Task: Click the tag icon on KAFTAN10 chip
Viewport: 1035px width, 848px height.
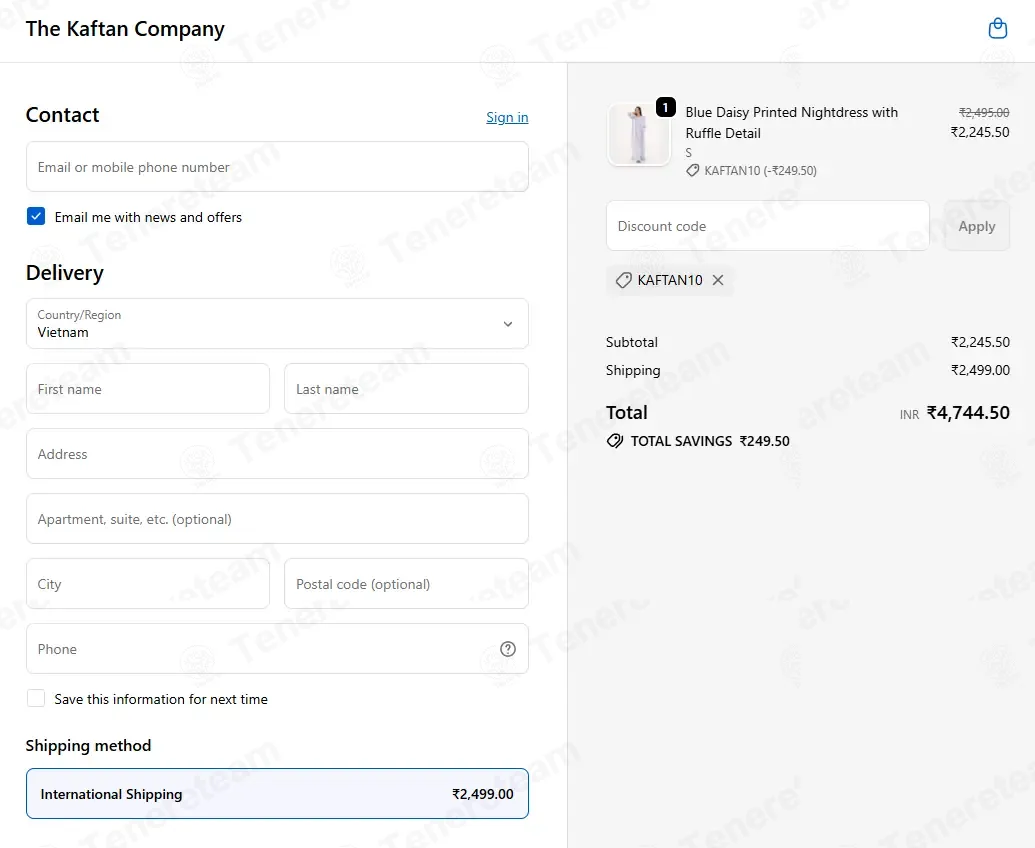Action: 623,280
